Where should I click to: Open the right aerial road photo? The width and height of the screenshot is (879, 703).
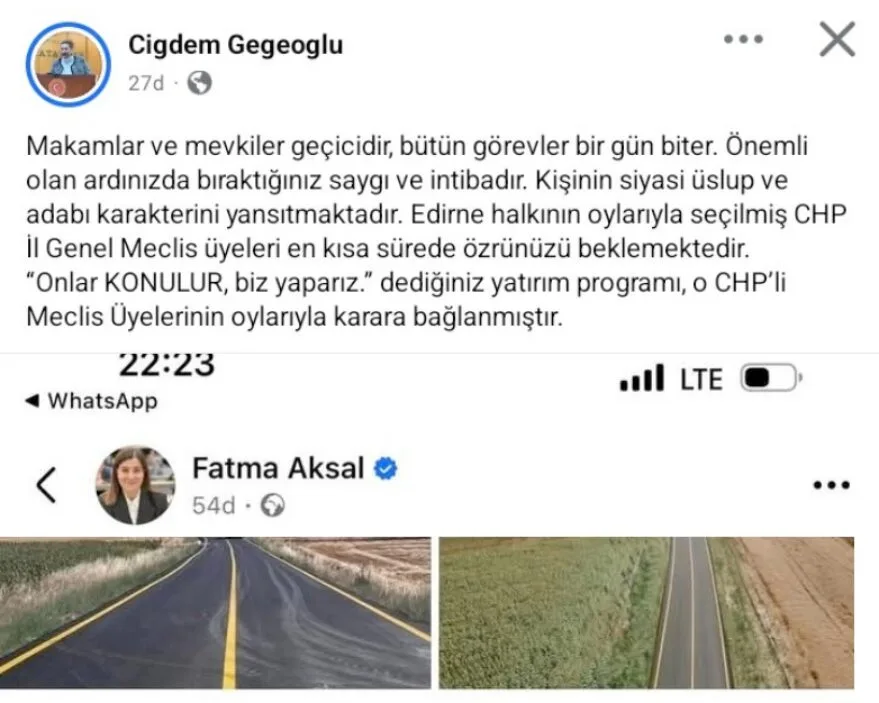[x=646, y=613]
